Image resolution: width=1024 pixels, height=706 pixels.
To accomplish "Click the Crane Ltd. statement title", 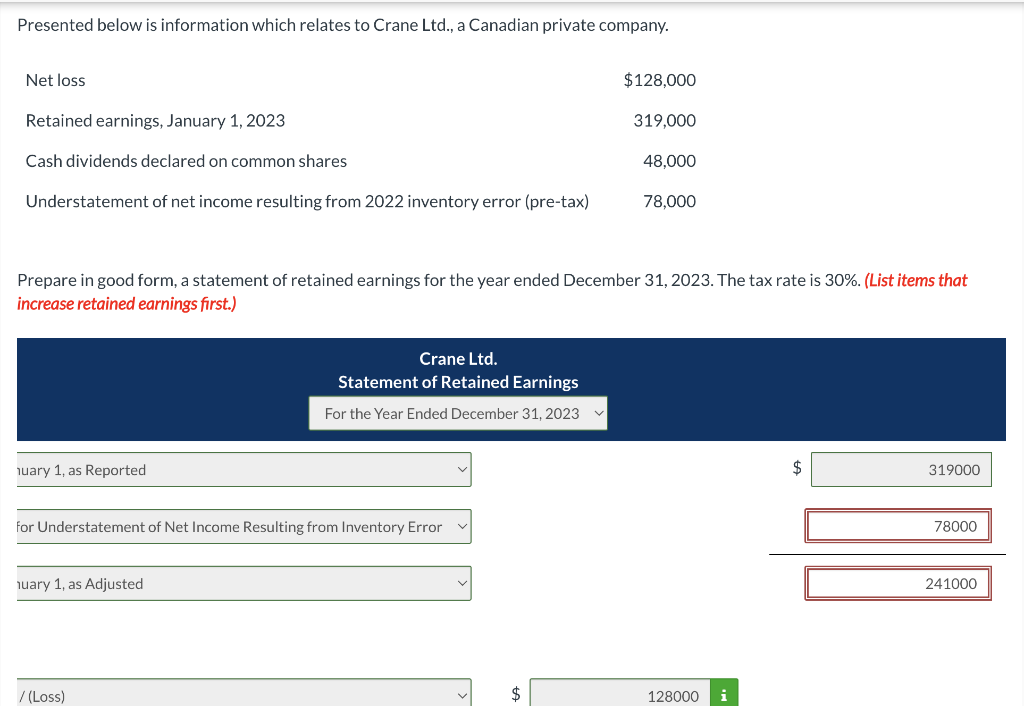I will click(457, 358).
